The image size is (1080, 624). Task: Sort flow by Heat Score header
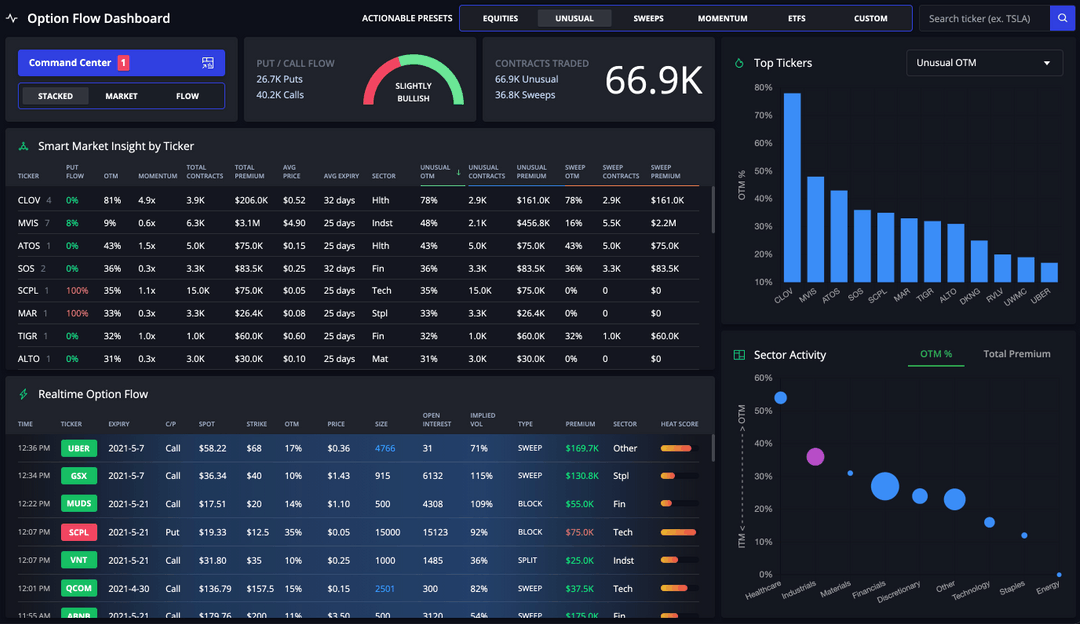[679, 424]
